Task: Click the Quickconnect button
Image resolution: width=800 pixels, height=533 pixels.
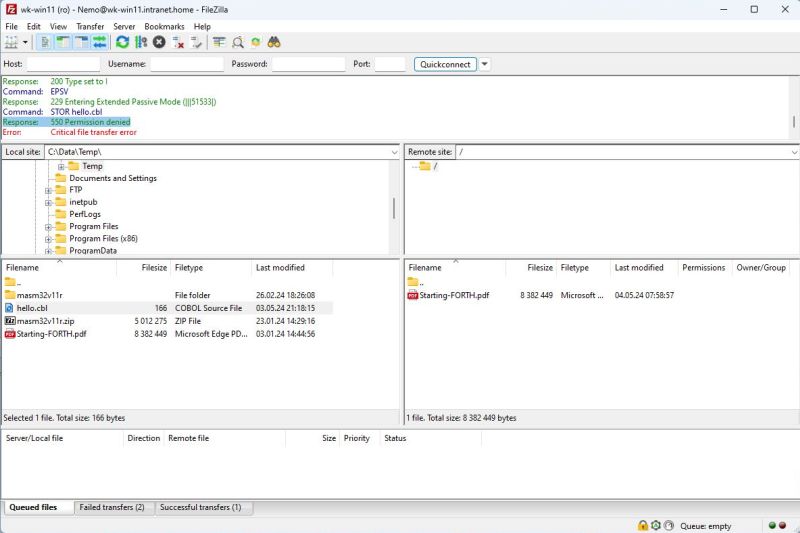Action: click(445, 64)
